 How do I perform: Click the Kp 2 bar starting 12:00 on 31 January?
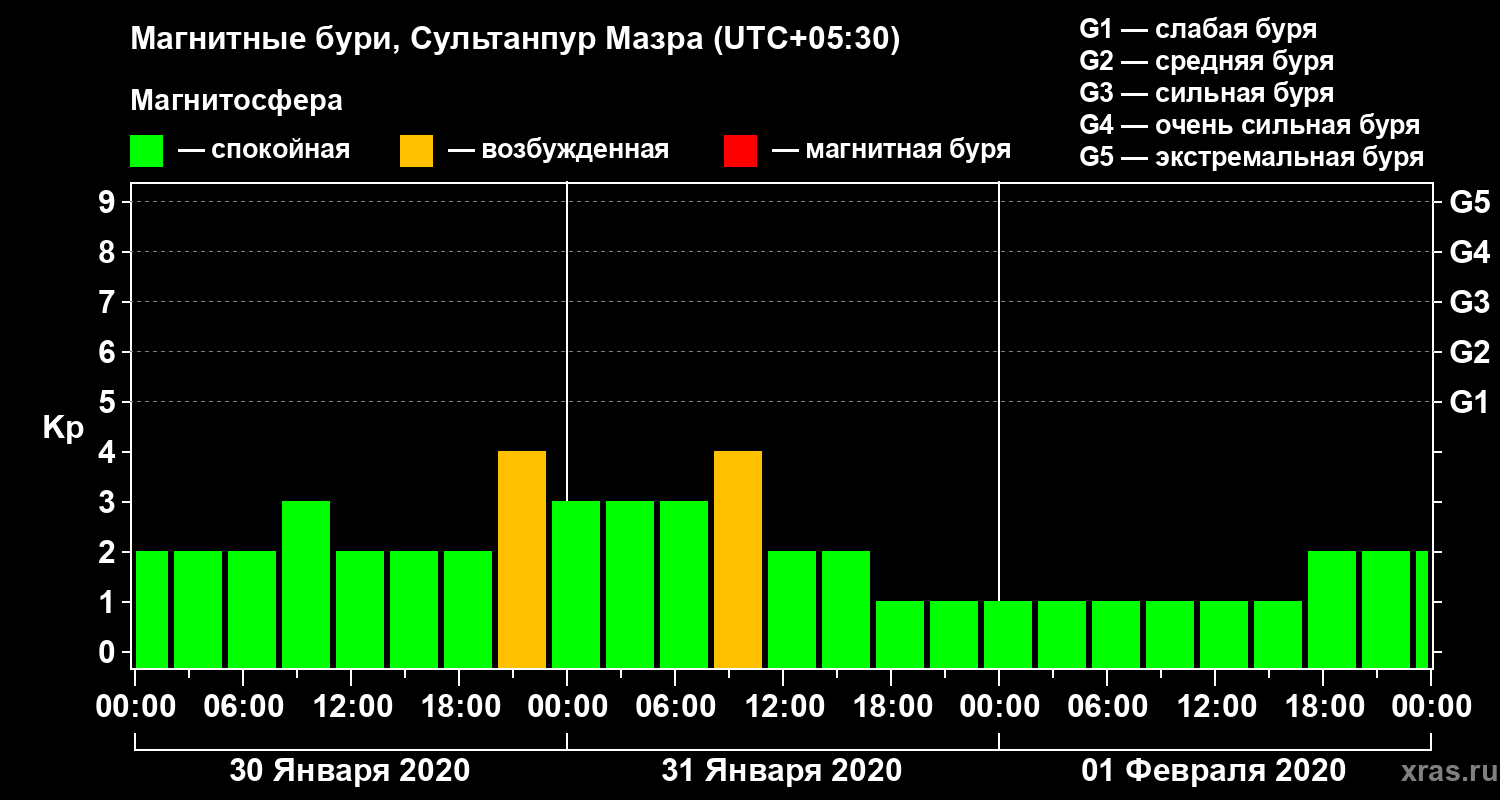tap(792, 610)
